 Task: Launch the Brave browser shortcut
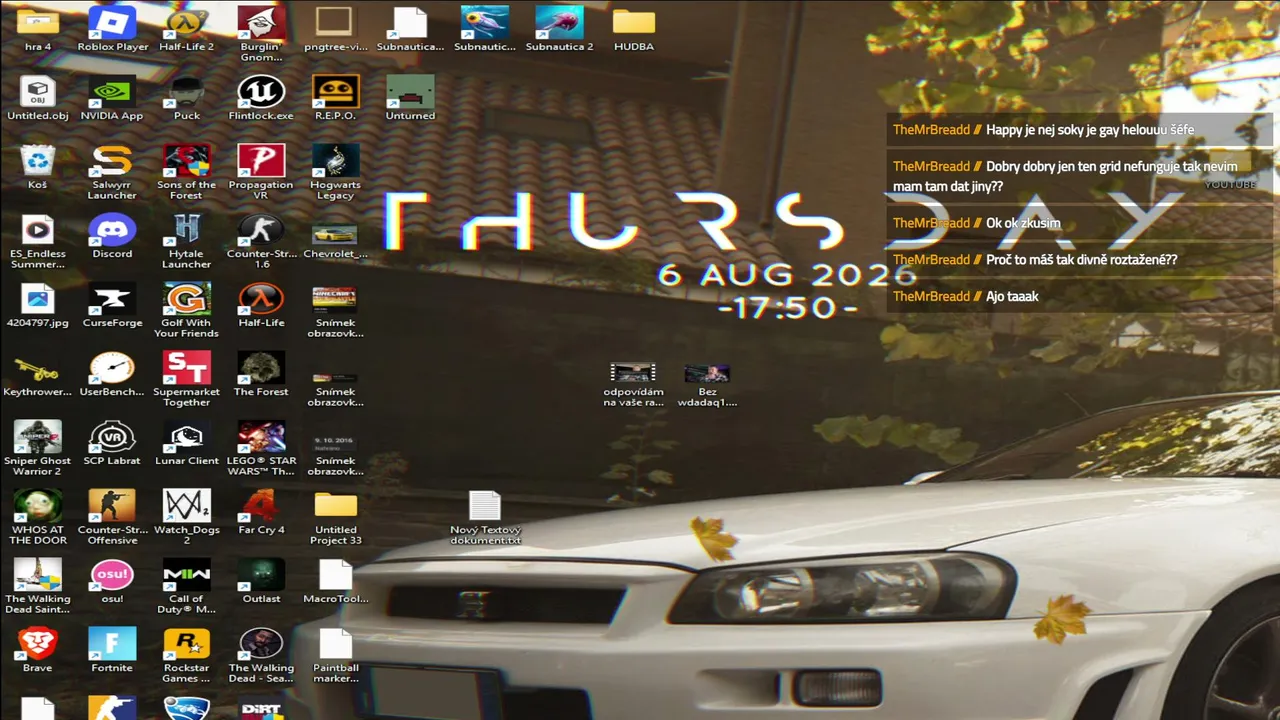38,650
